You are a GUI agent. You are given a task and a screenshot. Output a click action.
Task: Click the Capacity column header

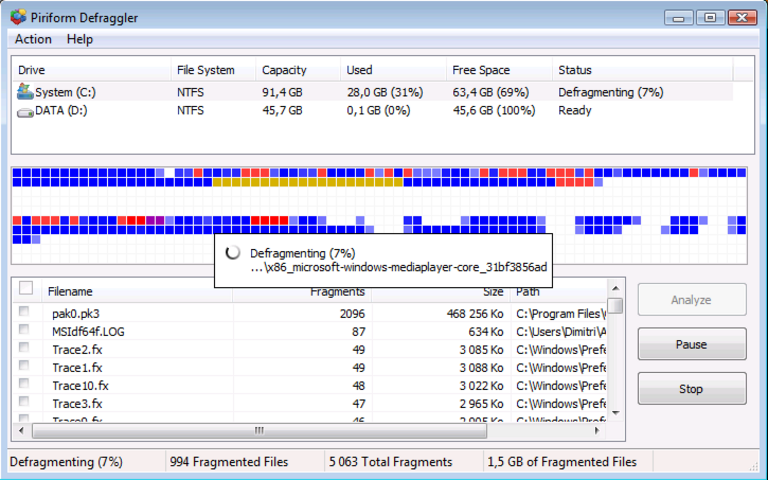click(298, 70)
